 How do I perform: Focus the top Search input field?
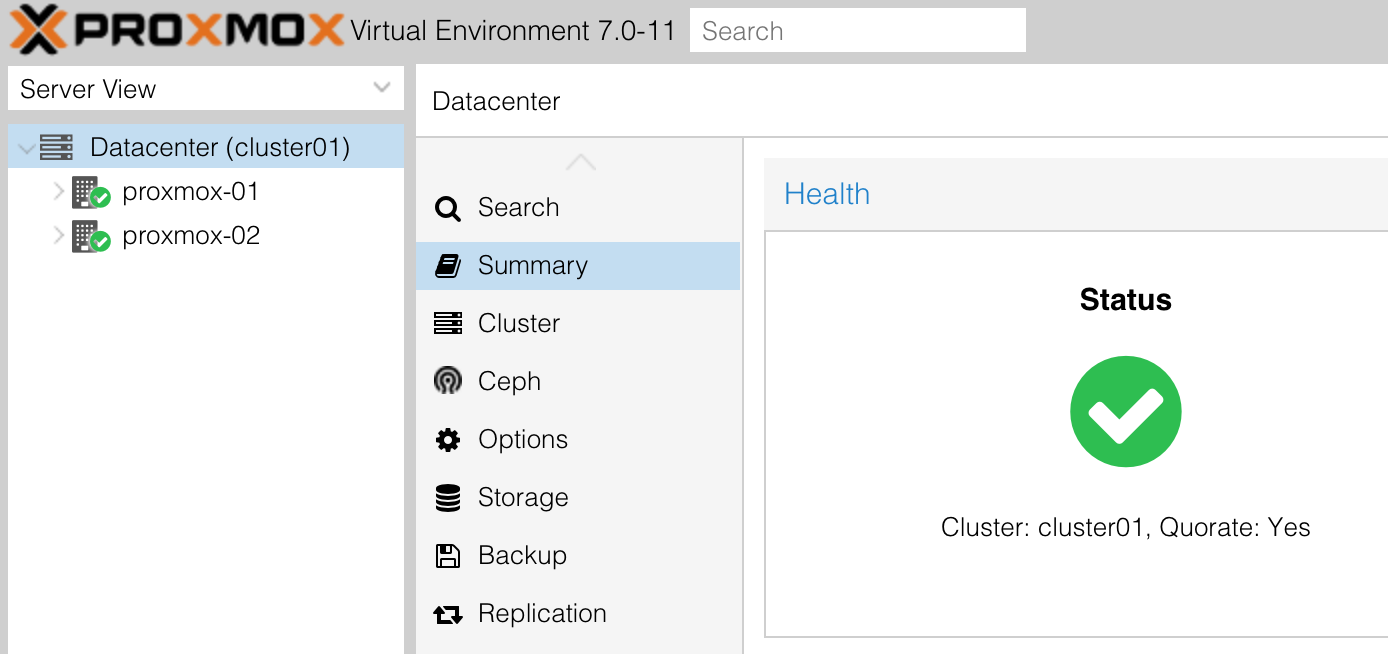[857, 31]
